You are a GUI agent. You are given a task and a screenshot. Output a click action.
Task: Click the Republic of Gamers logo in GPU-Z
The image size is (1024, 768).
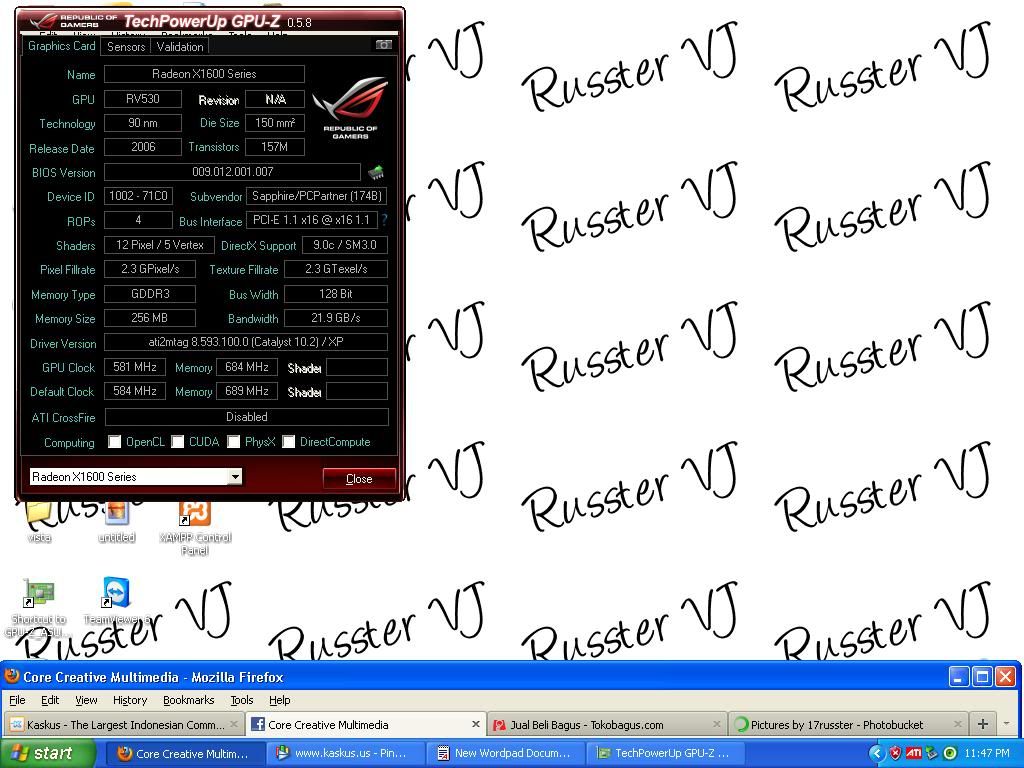pyautogui.click(x=350, y=108)
